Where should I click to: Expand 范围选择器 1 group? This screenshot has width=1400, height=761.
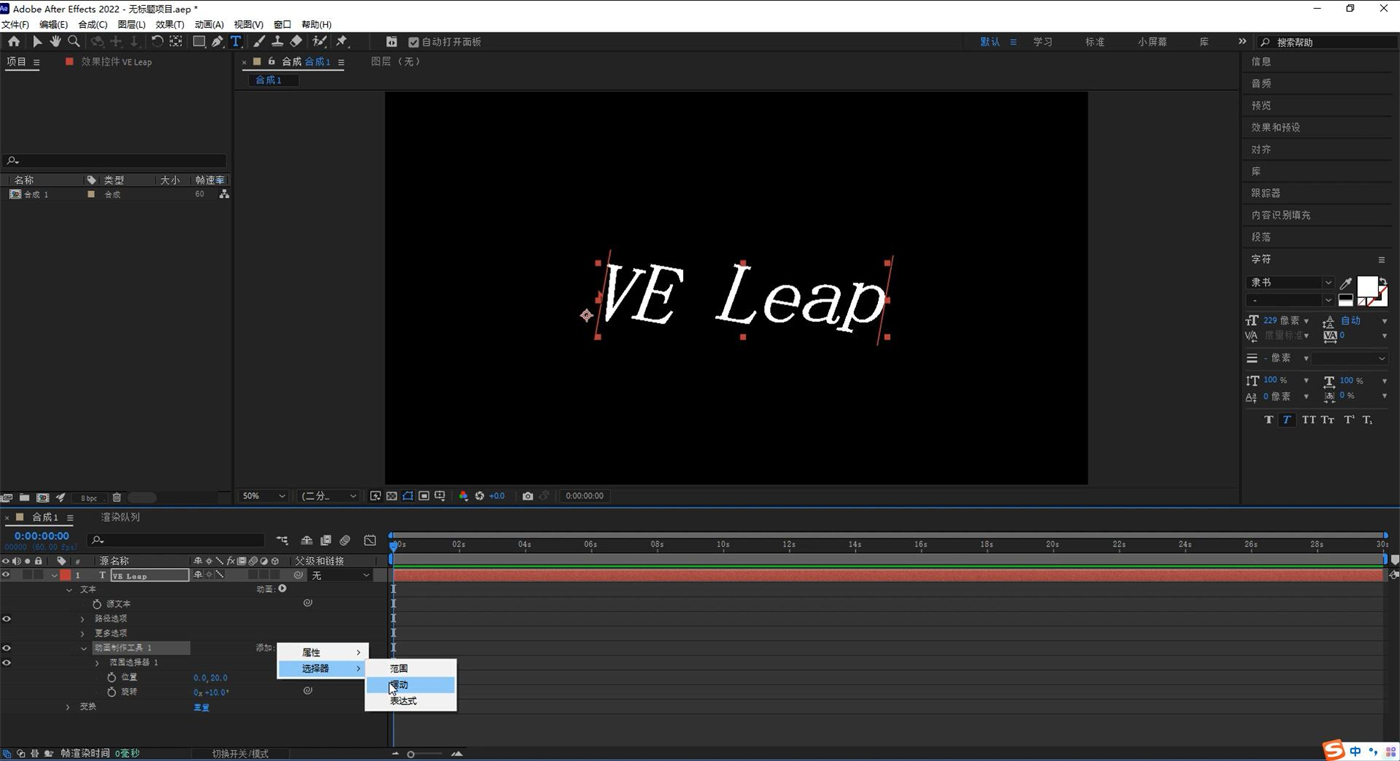tap(97, 663)
